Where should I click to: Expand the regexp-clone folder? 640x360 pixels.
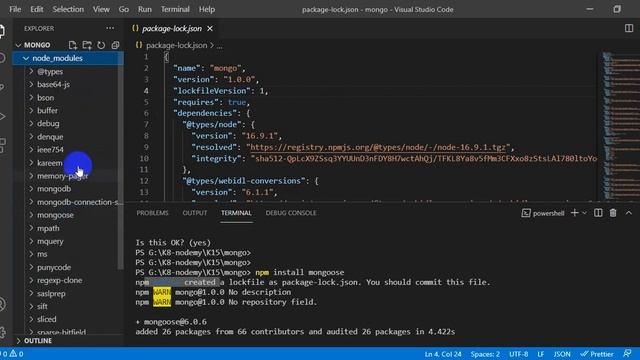60,280
